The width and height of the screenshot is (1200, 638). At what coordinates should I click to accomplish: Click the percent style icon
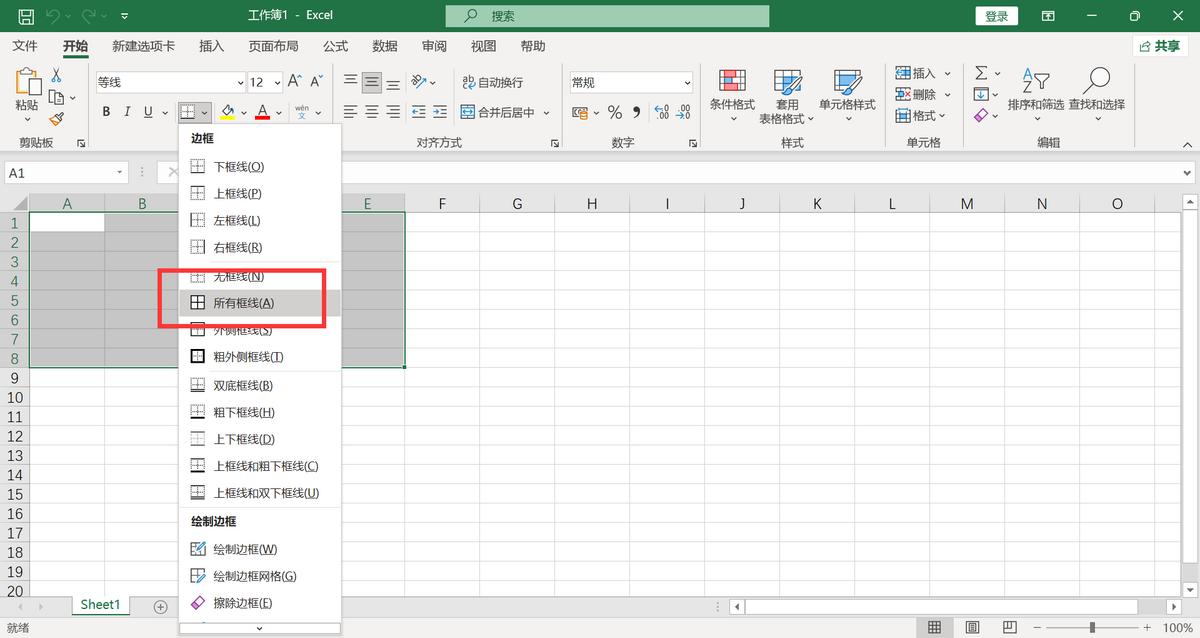614,112
